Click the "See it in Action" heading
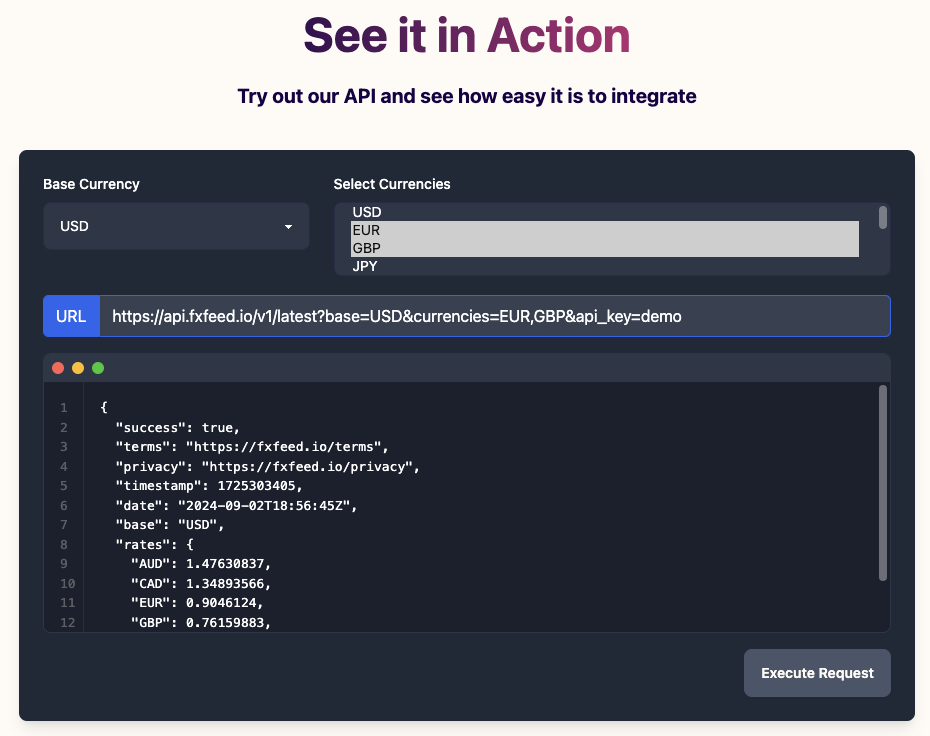Screen dimensions: 930x736 [x=466, y=36]
